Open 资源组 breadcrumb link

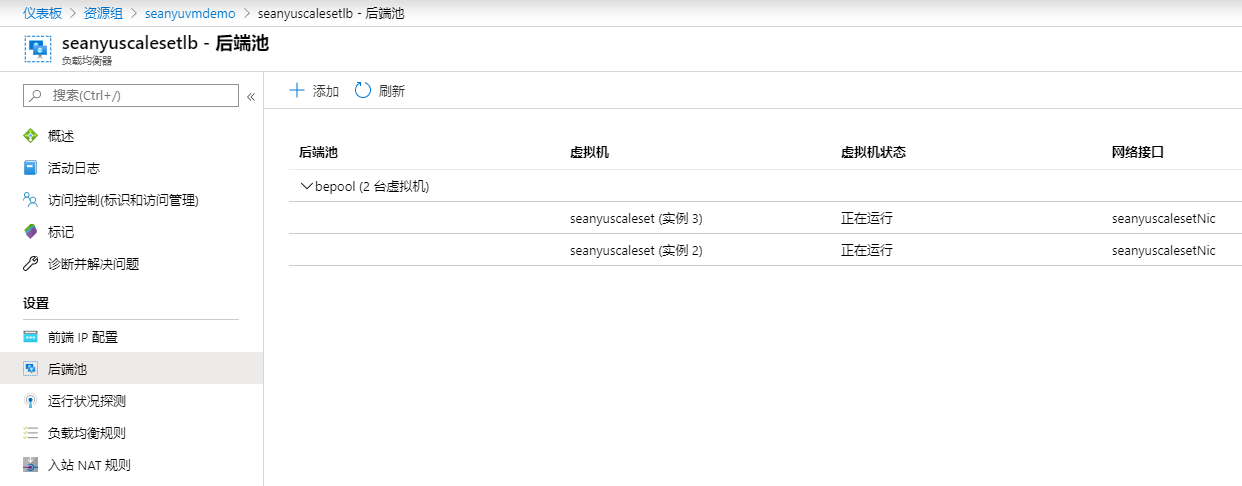tap(105, 13)
